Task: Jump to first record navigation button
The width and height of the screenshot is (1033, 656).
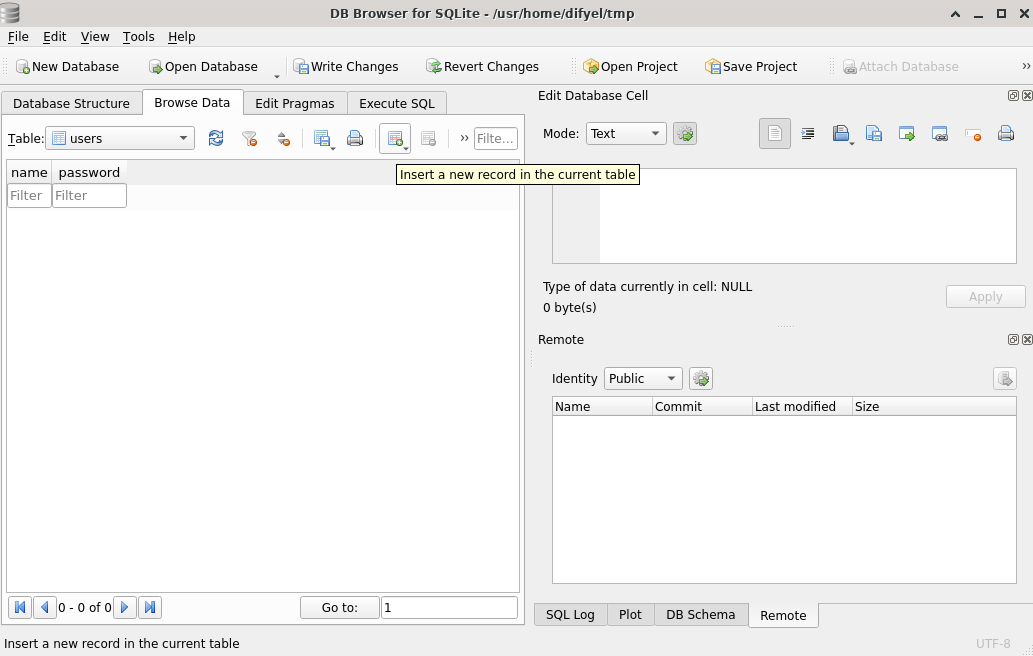Action: [20, 607]
